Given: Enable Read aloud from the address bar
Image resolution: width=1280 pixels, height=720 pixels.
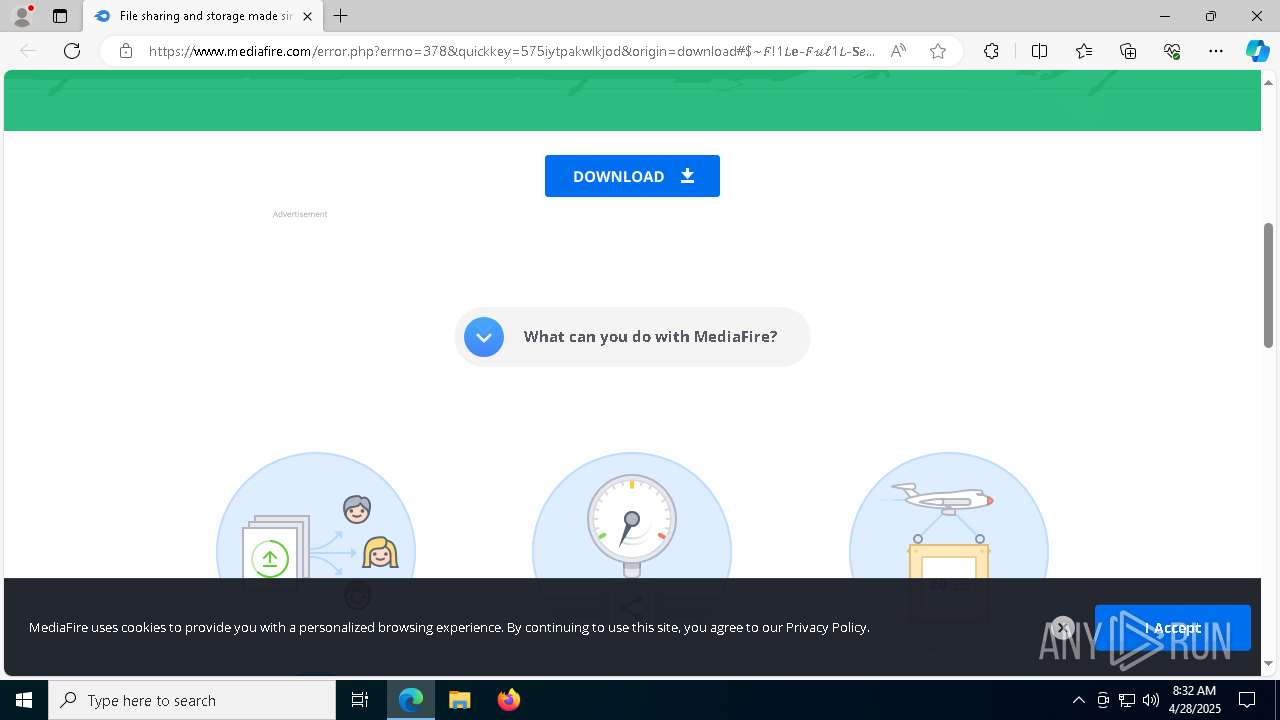Looking at the screenshot, I should tap(898, 51).
